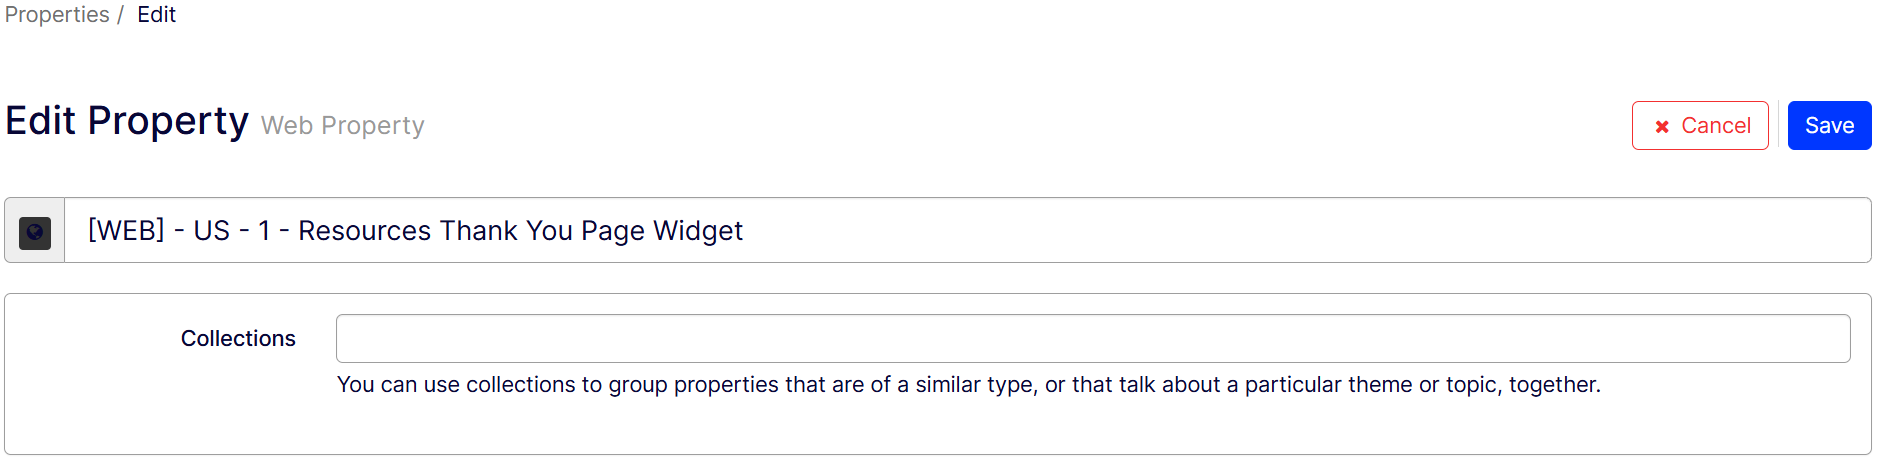Click the Collections field label
The width and height of the screenshot is (1880, 463).
pos(238,339)
